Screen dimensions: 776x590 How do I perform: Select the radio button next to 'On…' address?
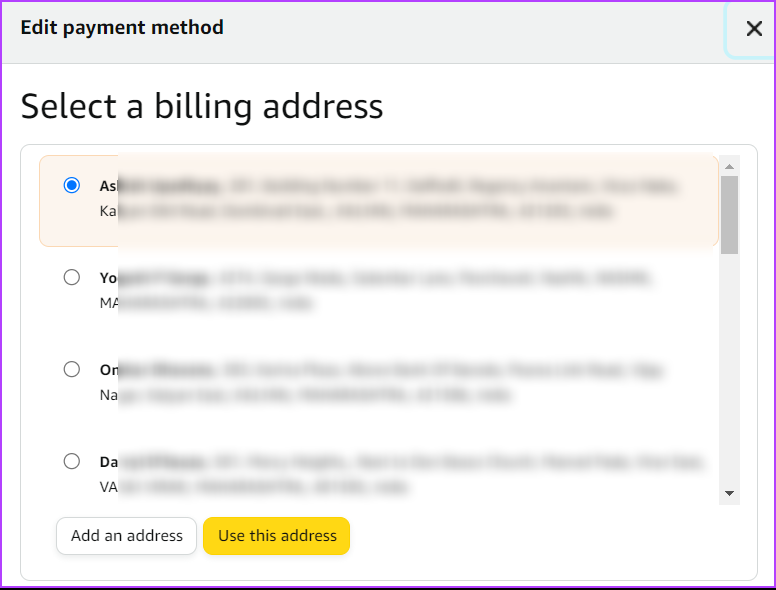tap(72, 369)
